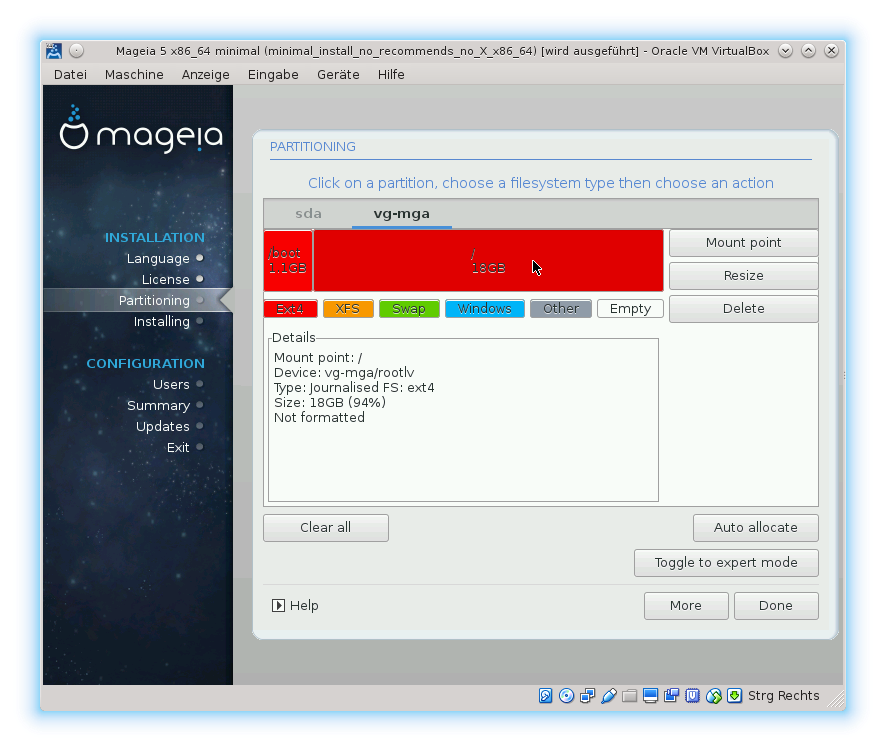Click the Updates step in sidebar

click(163, 427)
